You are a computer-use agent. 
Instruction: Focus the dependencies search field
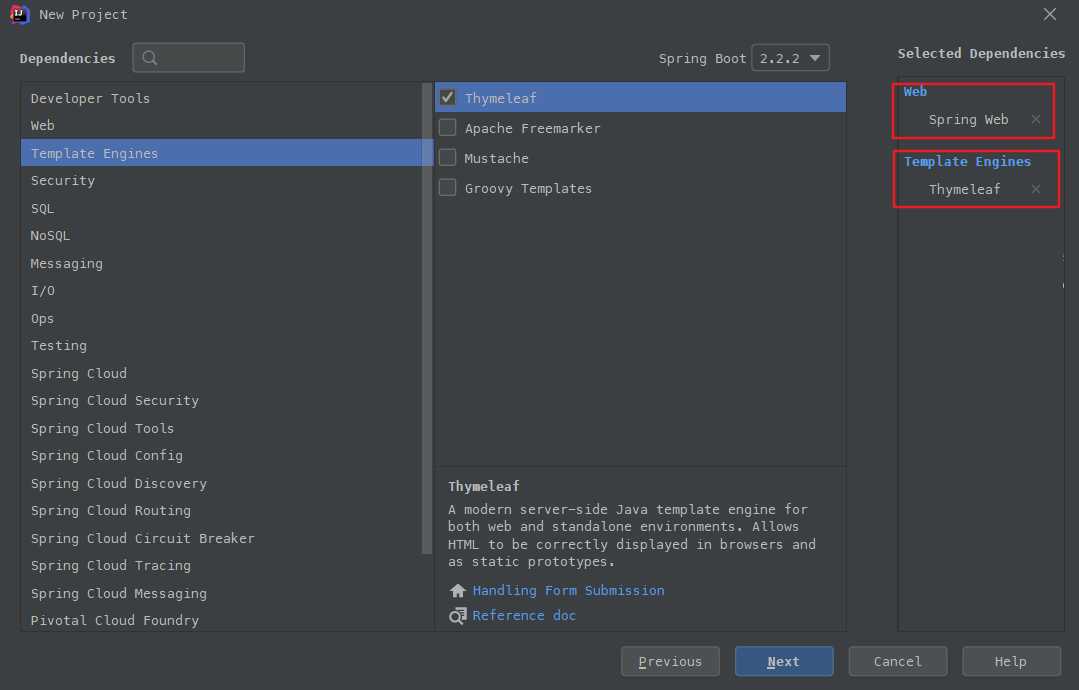[189, 58]
